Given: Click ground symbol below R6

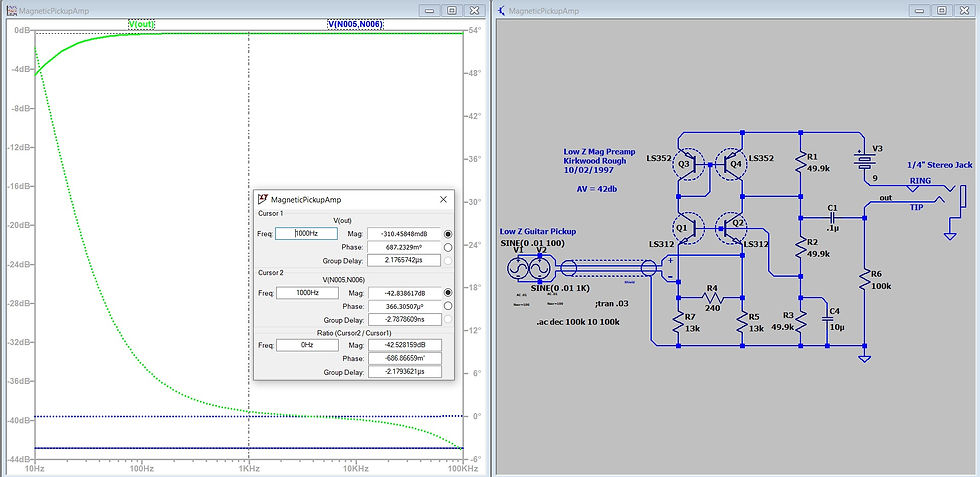Looking at the screenshot, I should click(865, 359).
